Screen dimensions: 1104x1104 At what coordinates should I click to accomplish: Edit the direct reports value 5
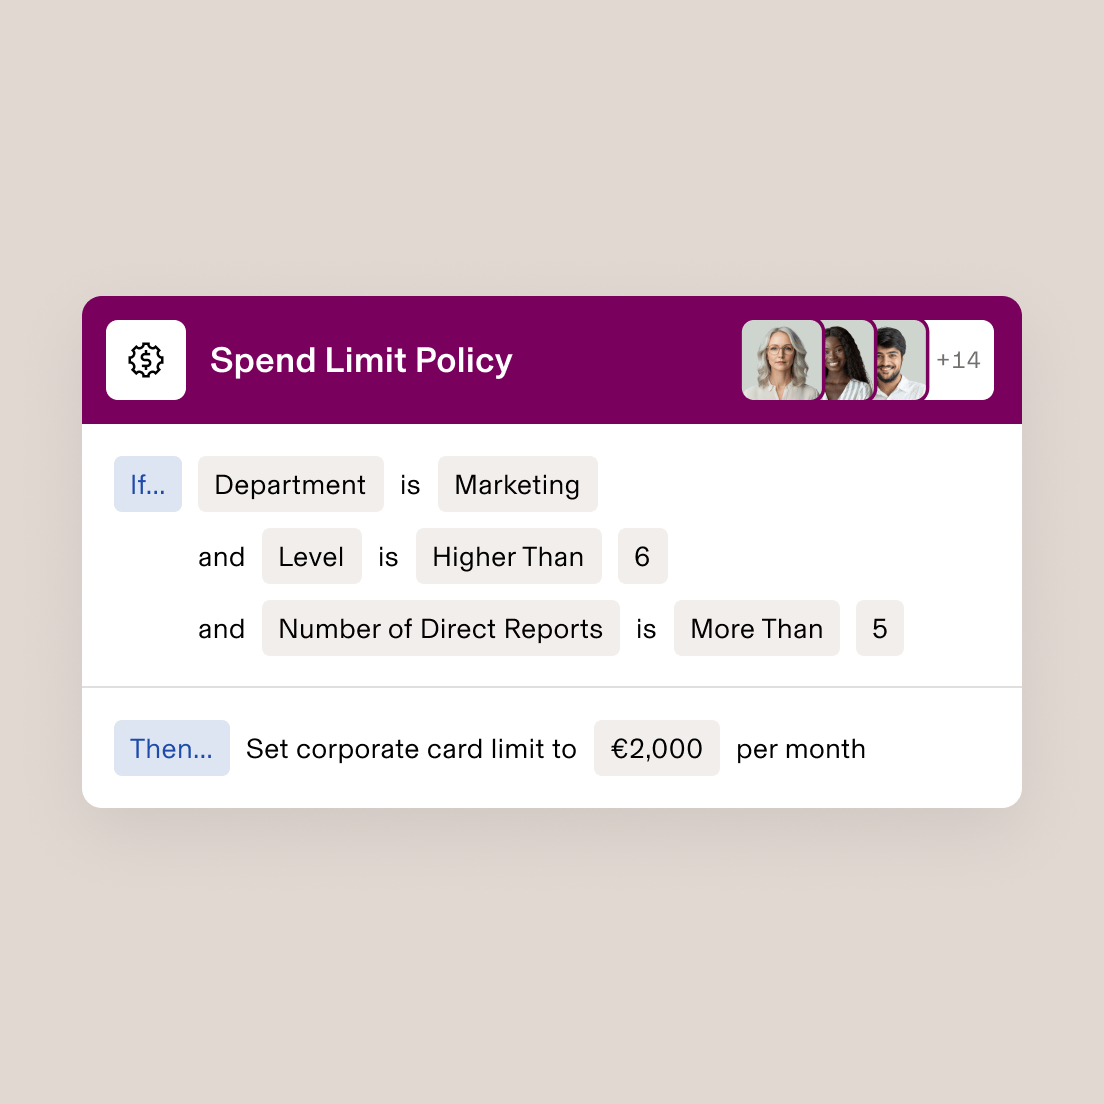point(879,628)
